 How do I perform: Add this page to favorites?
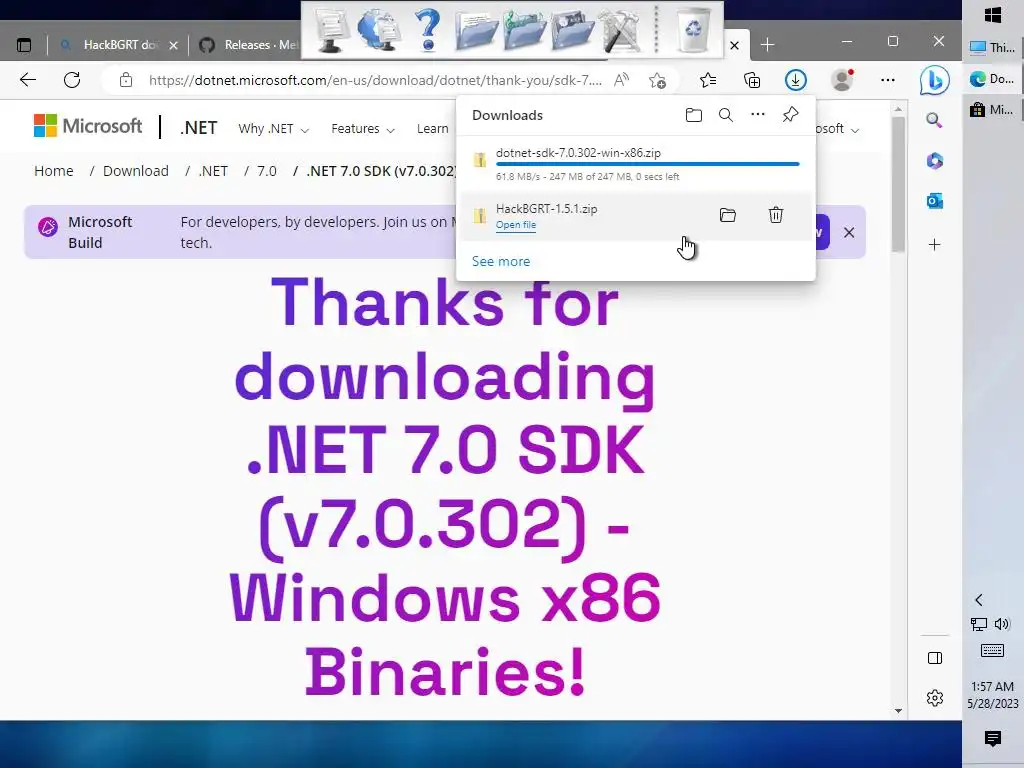pyautogui.click(x=658, y=80)
